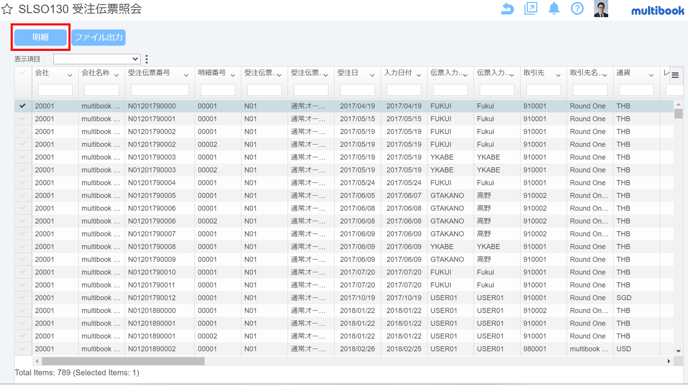The width and height of the screenshot is (688, 385).
Task: Click the 受注日 filter input field
Action: click(x=357, y=90)
